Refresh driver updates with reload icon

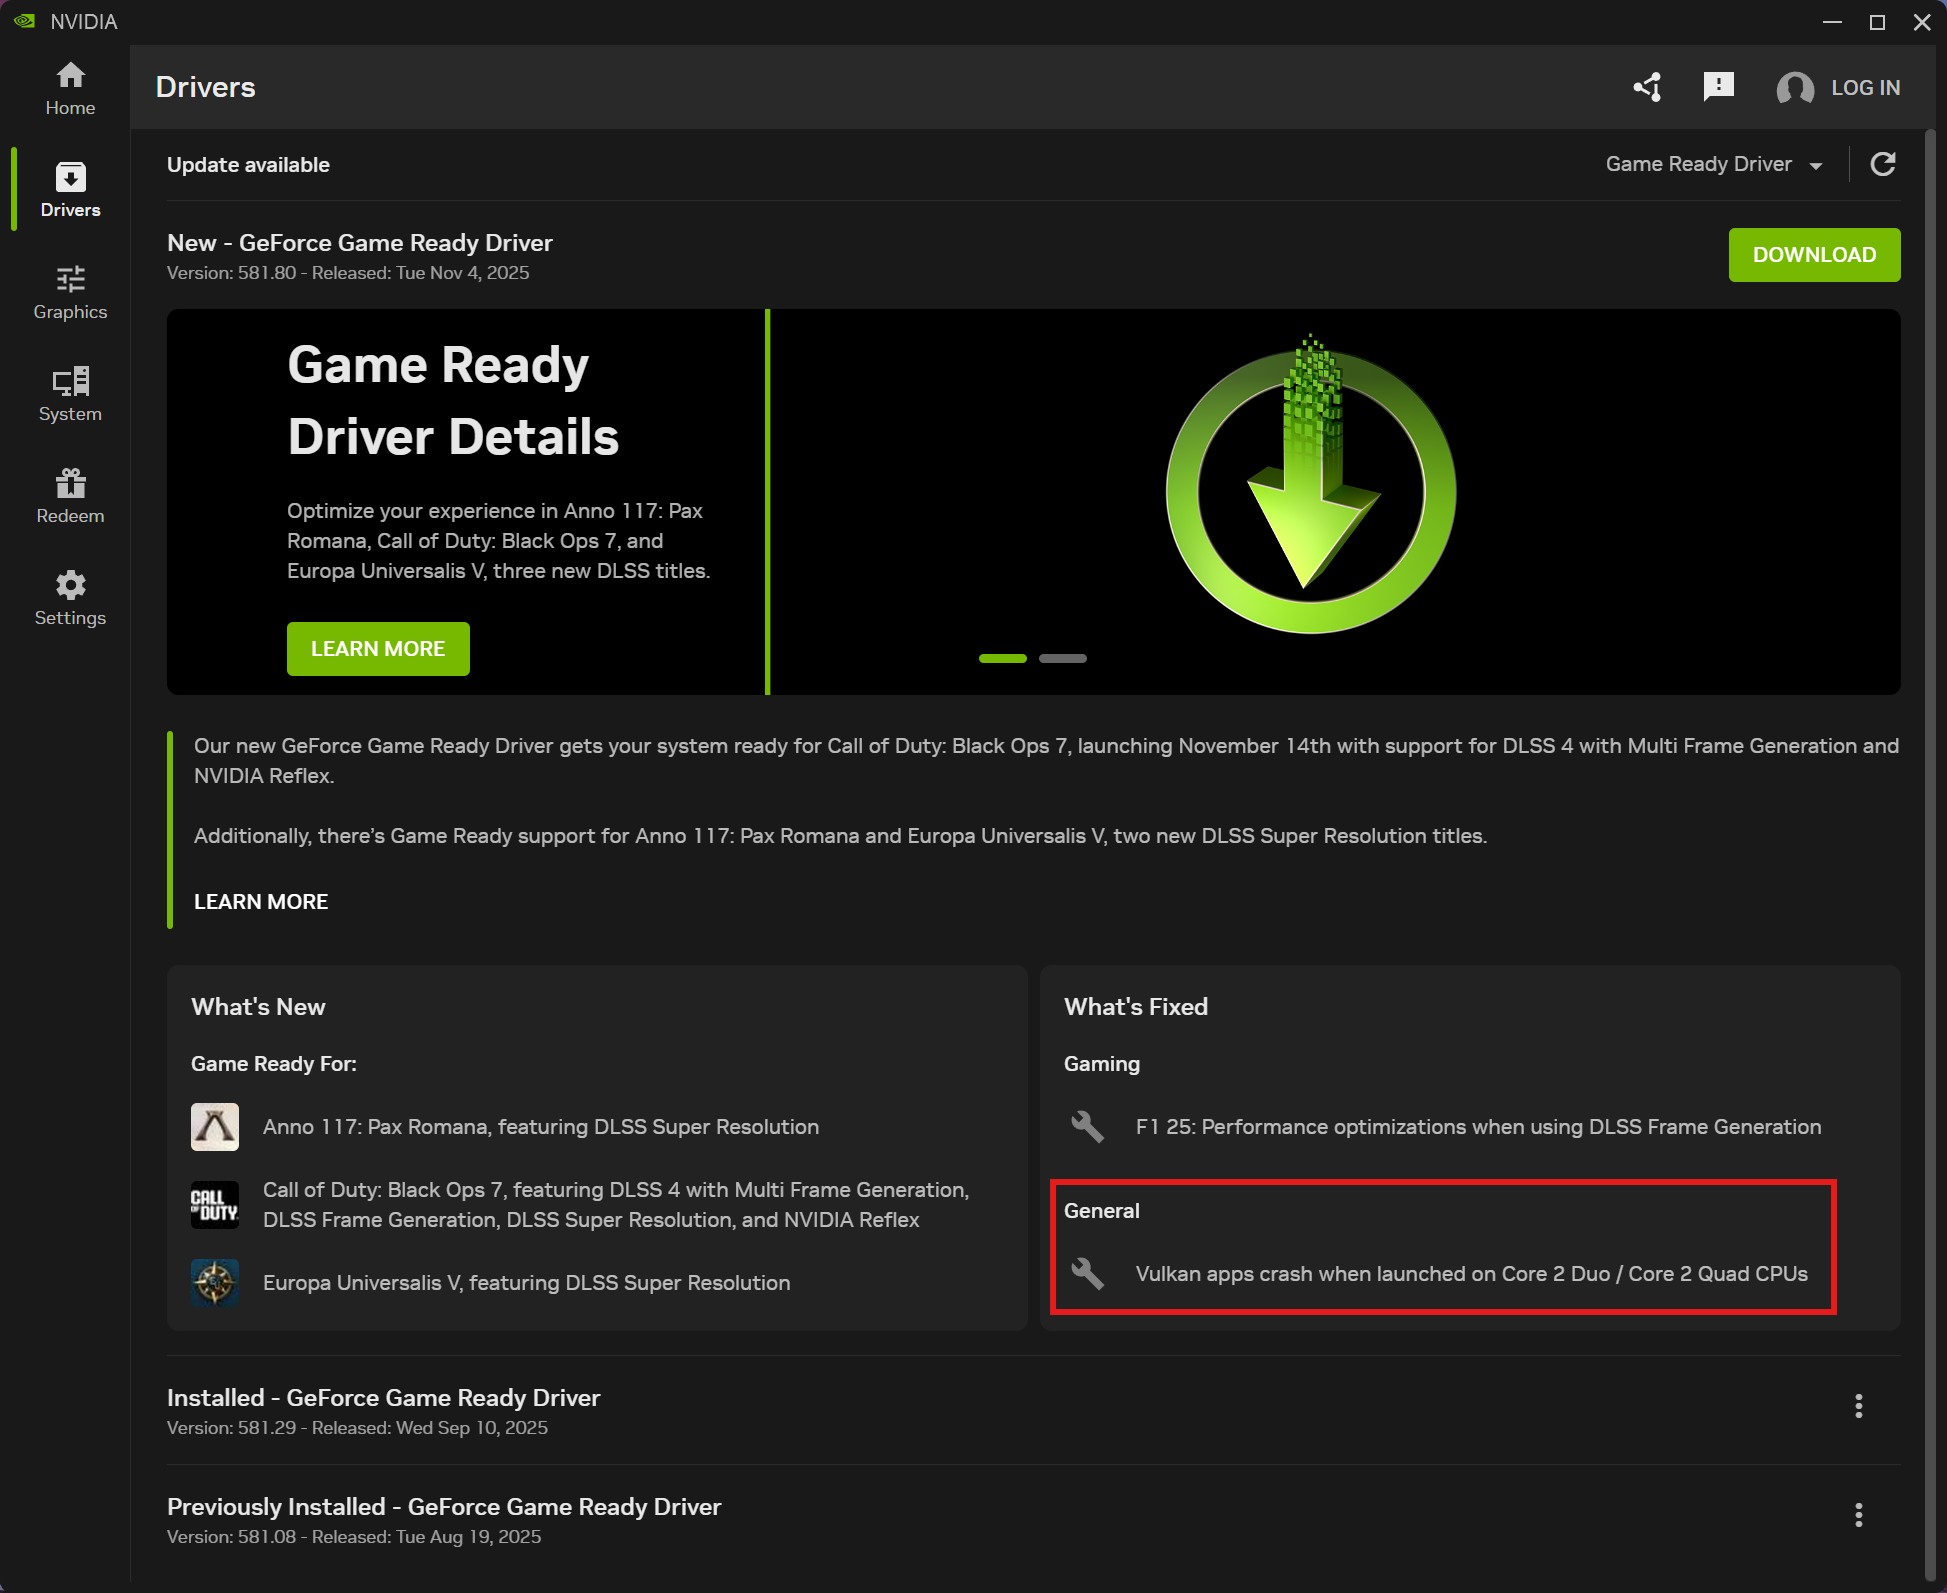tap(1883, 164)
